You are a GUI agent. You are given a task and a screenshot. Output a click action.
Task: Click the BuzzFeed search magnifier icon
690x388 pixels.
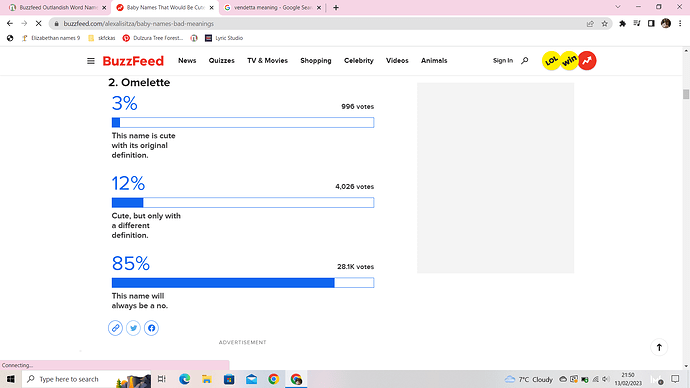(x=525, y=61)
